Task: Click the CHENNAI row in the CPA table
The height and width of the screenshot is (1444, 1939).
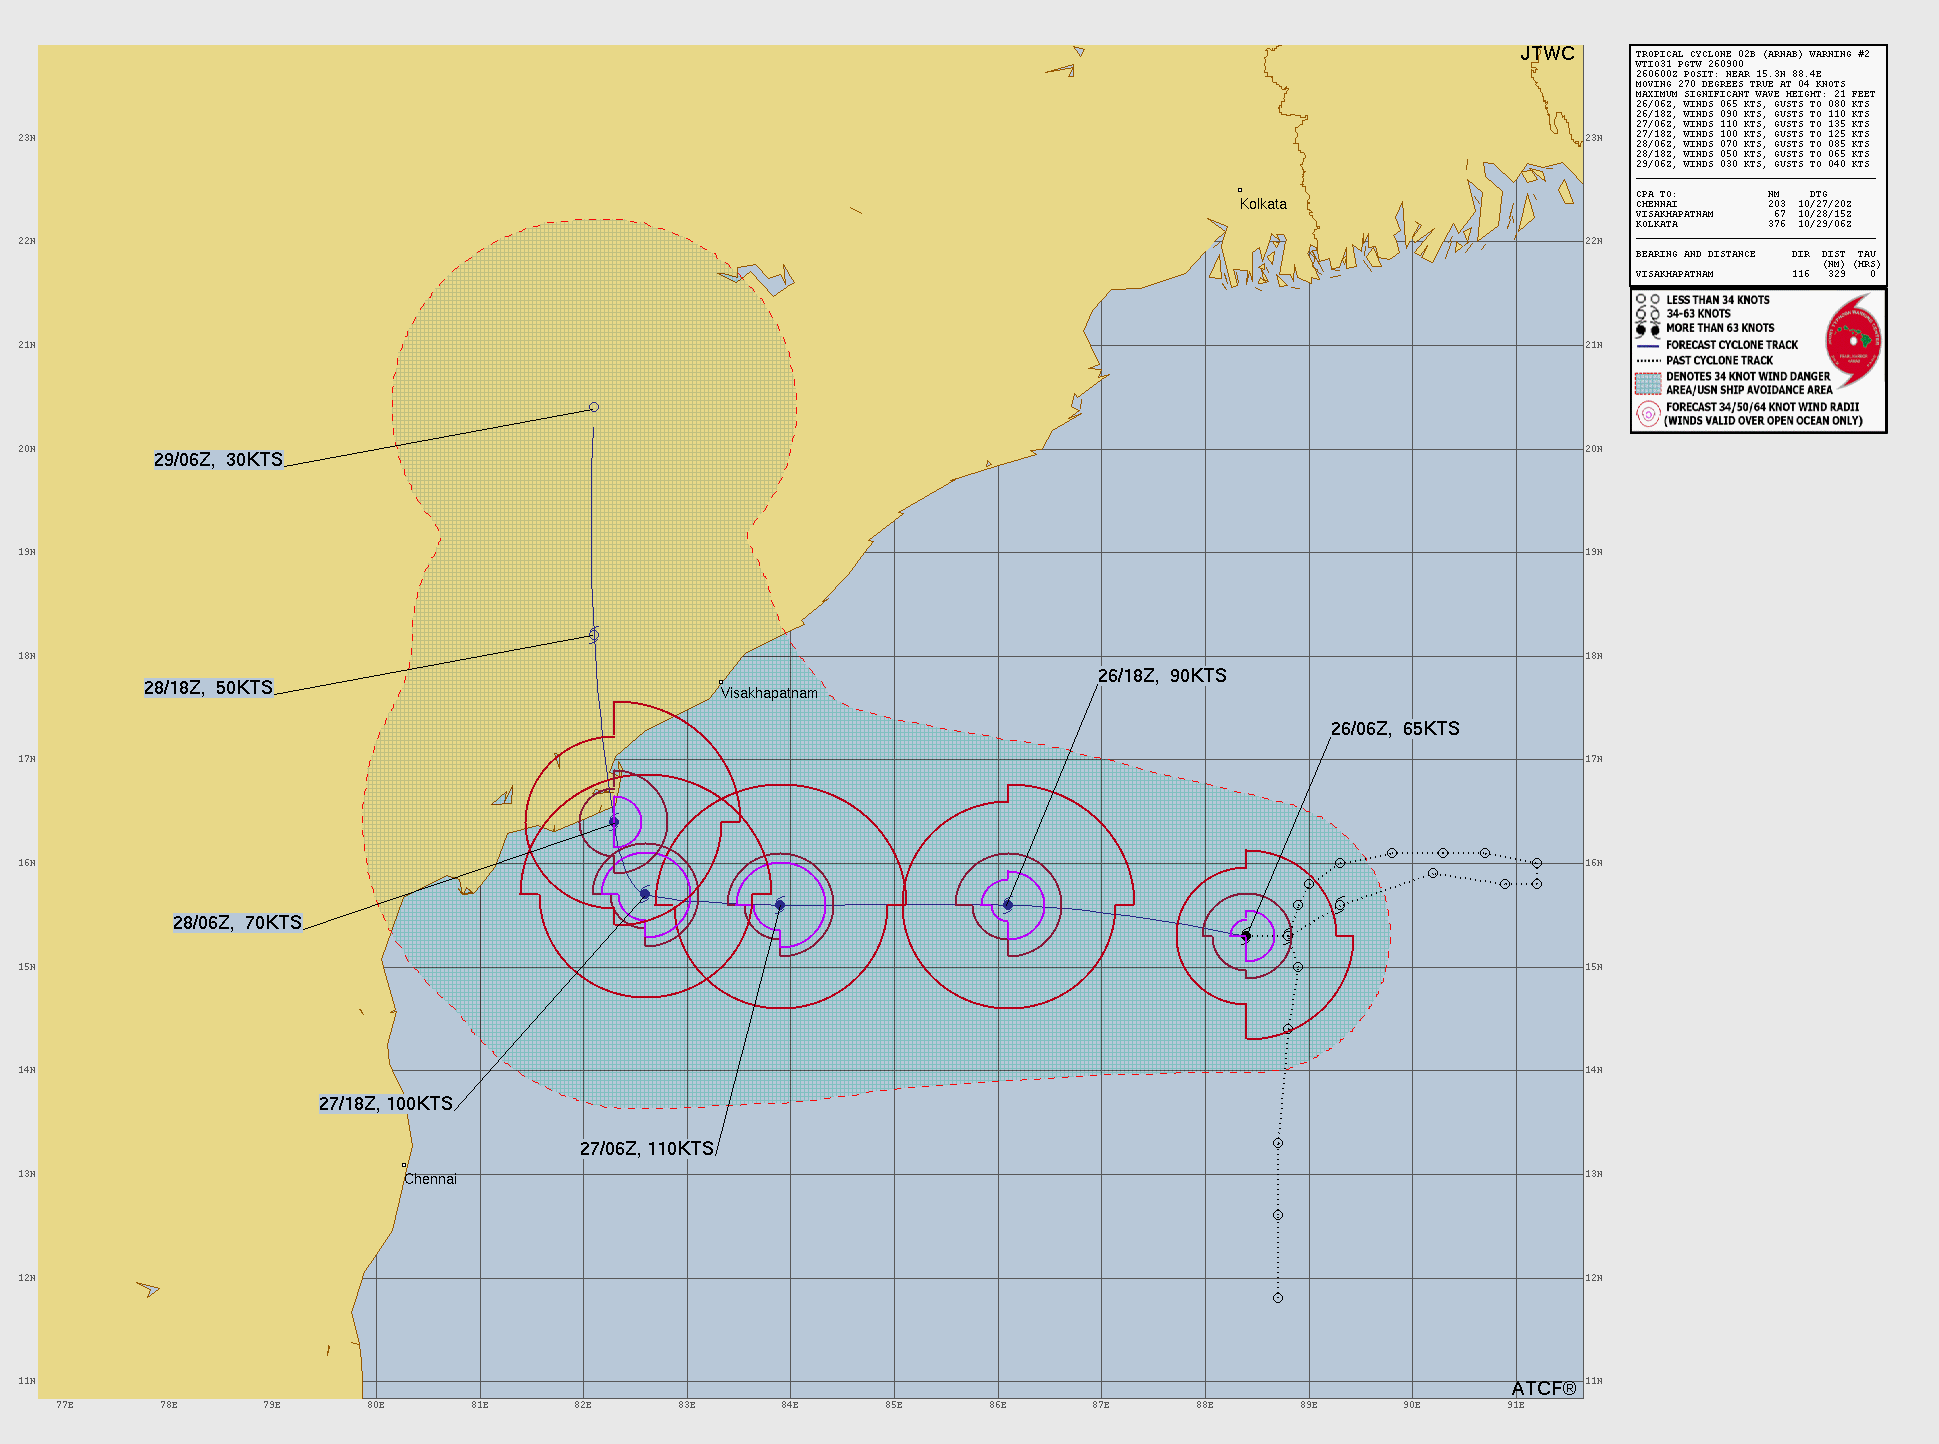Action: [1743, 204]
